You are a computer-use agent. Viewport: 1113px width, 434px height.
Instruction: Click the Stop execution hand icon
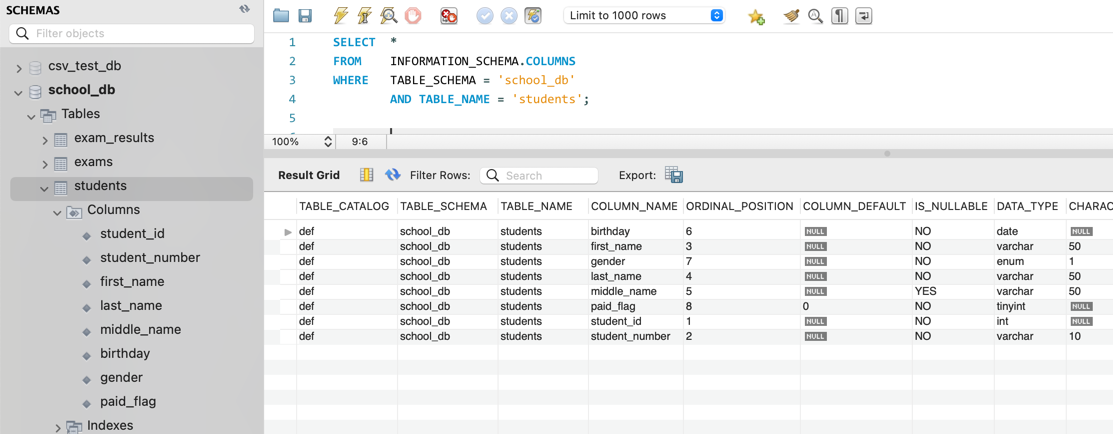point(413,16)
